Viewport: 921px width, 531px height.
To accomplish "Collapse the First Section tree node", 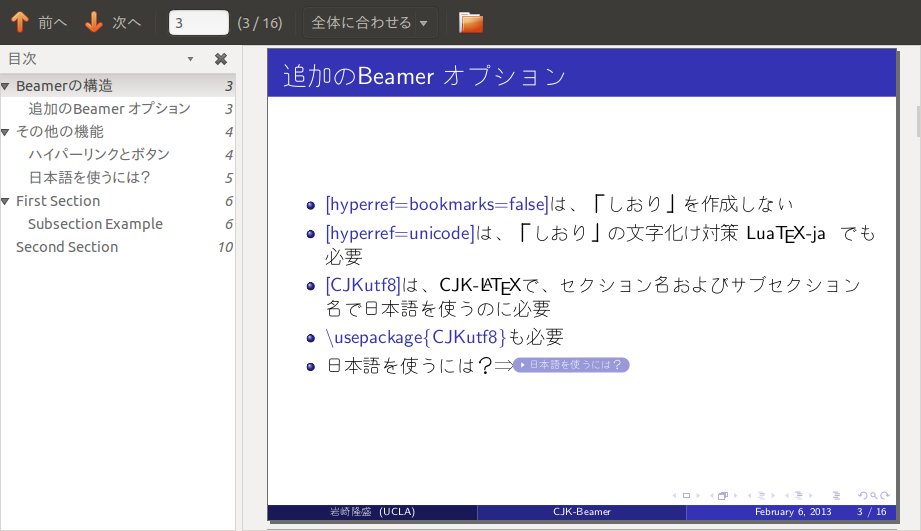I will click(x=5, y=201).
